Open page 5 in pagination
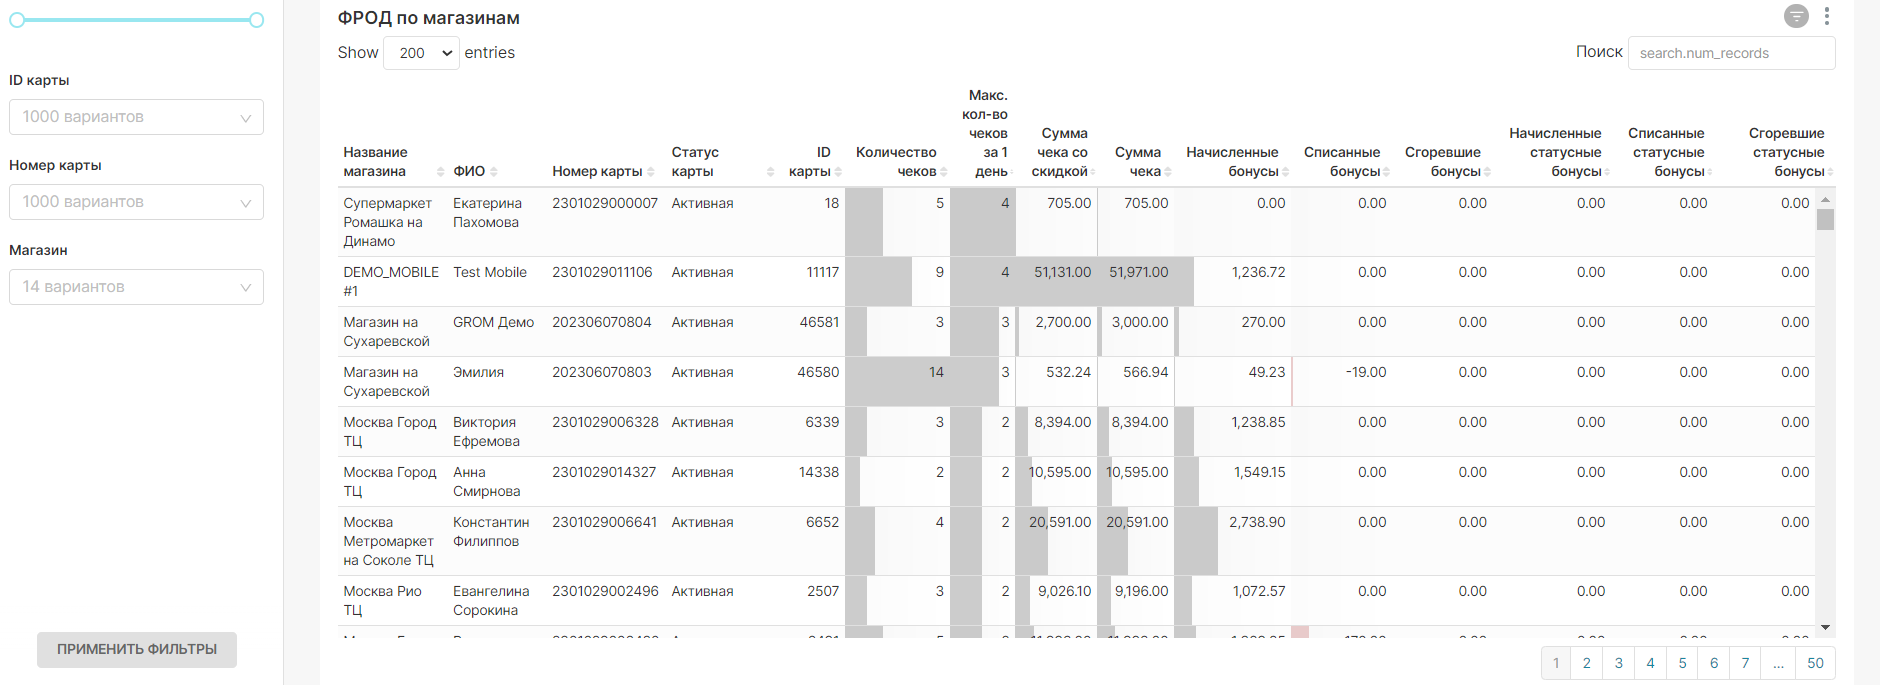The image size is (1880, 685). coord(1682,663)
